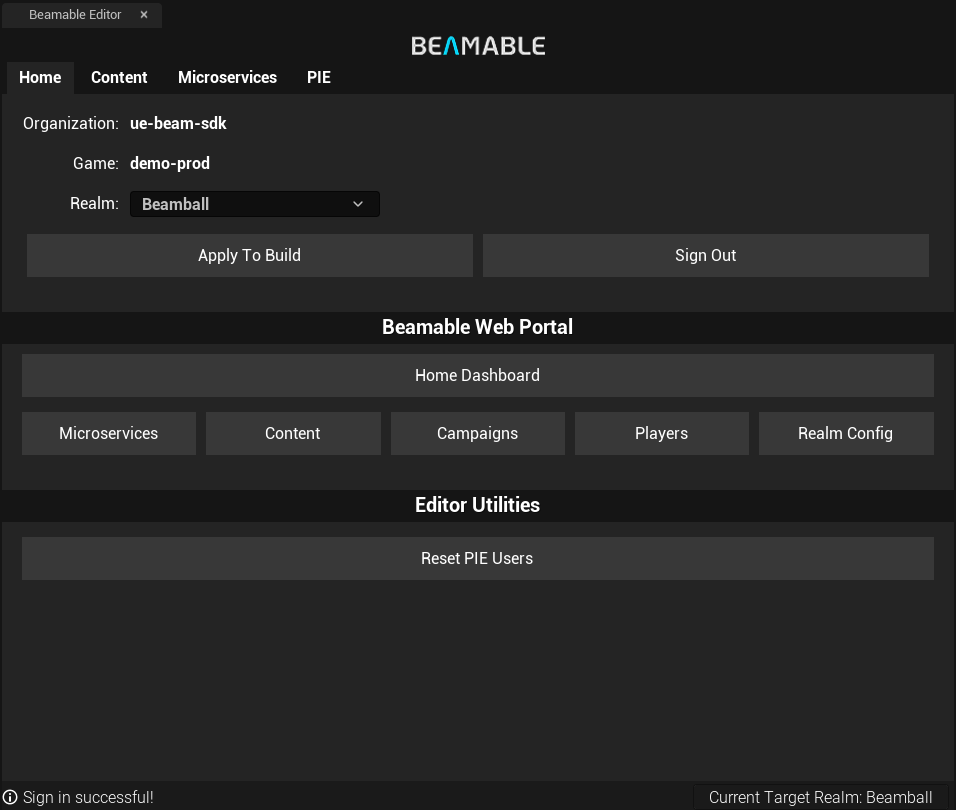Open the Content tab

[x=119, y=77]
